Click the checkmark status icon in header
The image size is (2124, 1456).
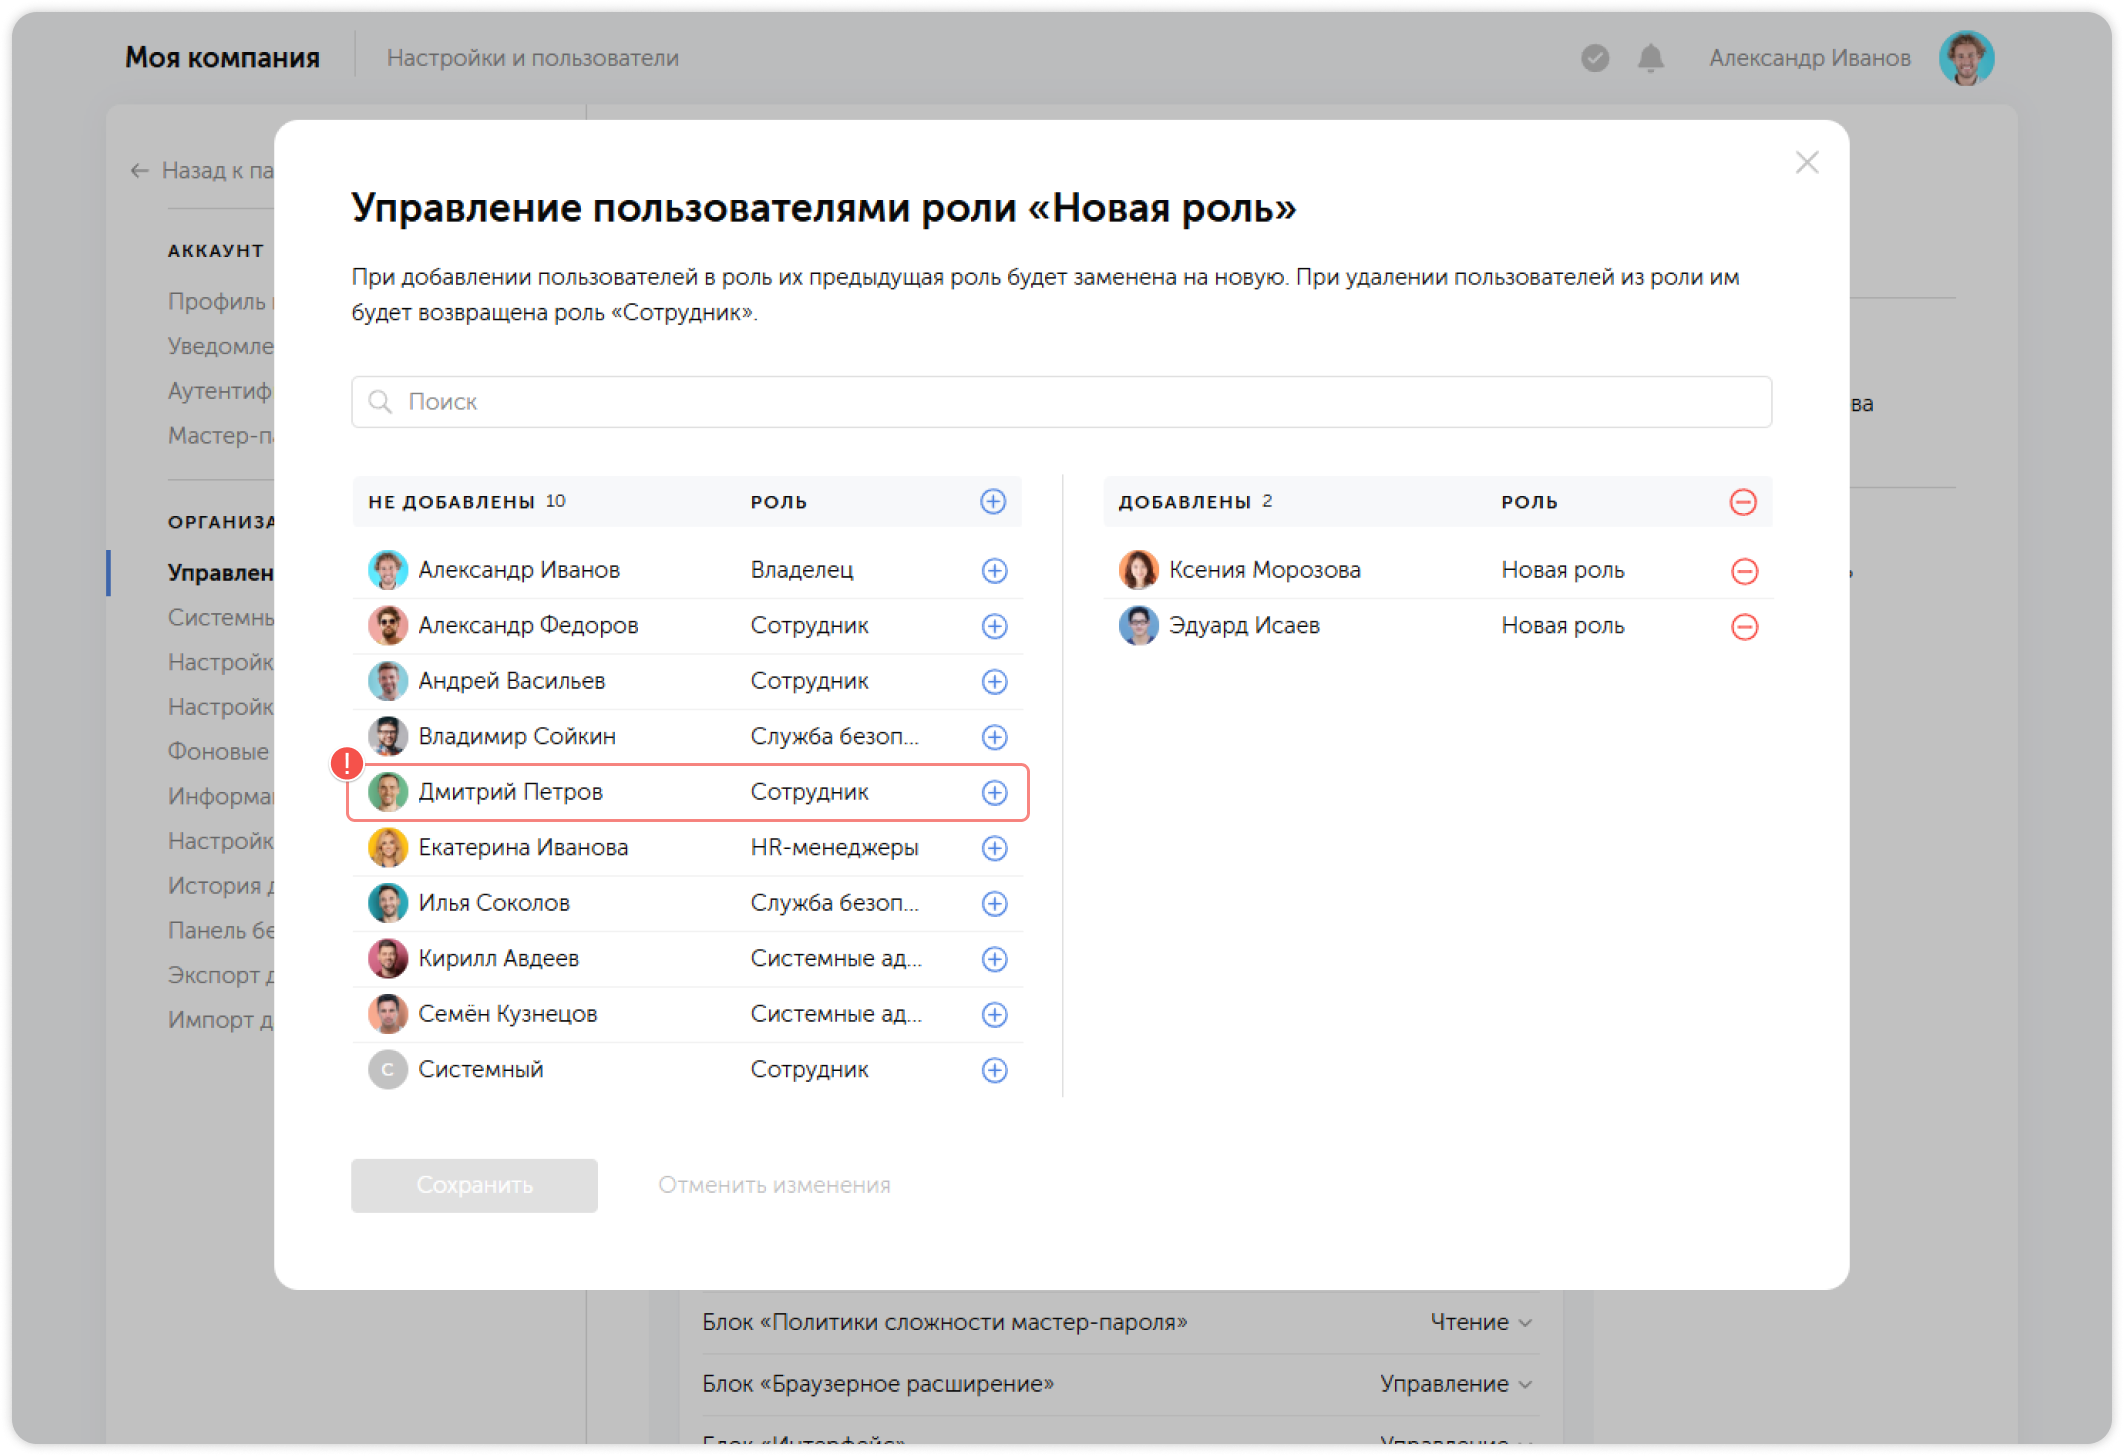click(1594, 58)
